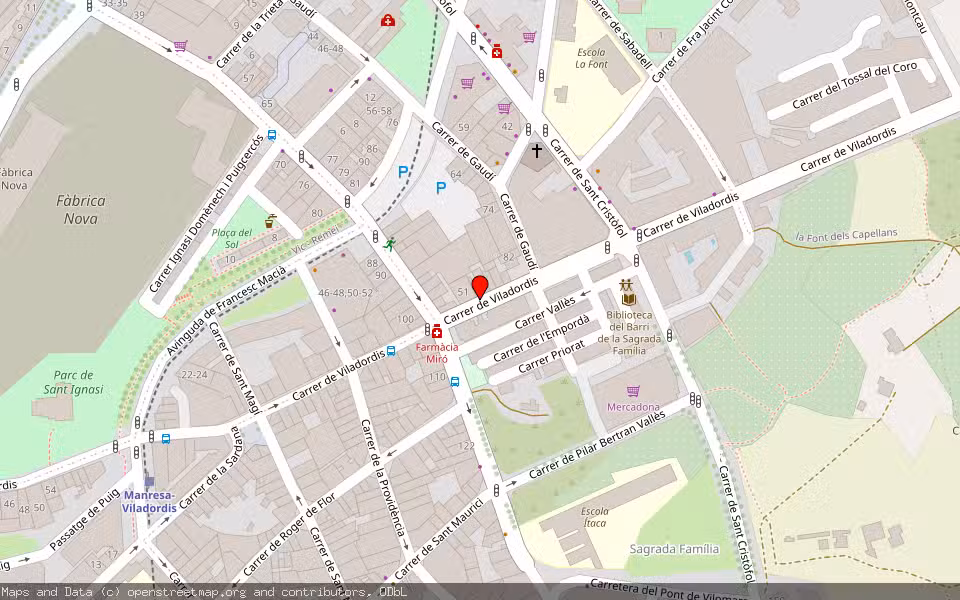This screenshot has width=960, height=600.
Task: Click the bus stop icon beside the Viladordis street label
Action: (389, 353)
